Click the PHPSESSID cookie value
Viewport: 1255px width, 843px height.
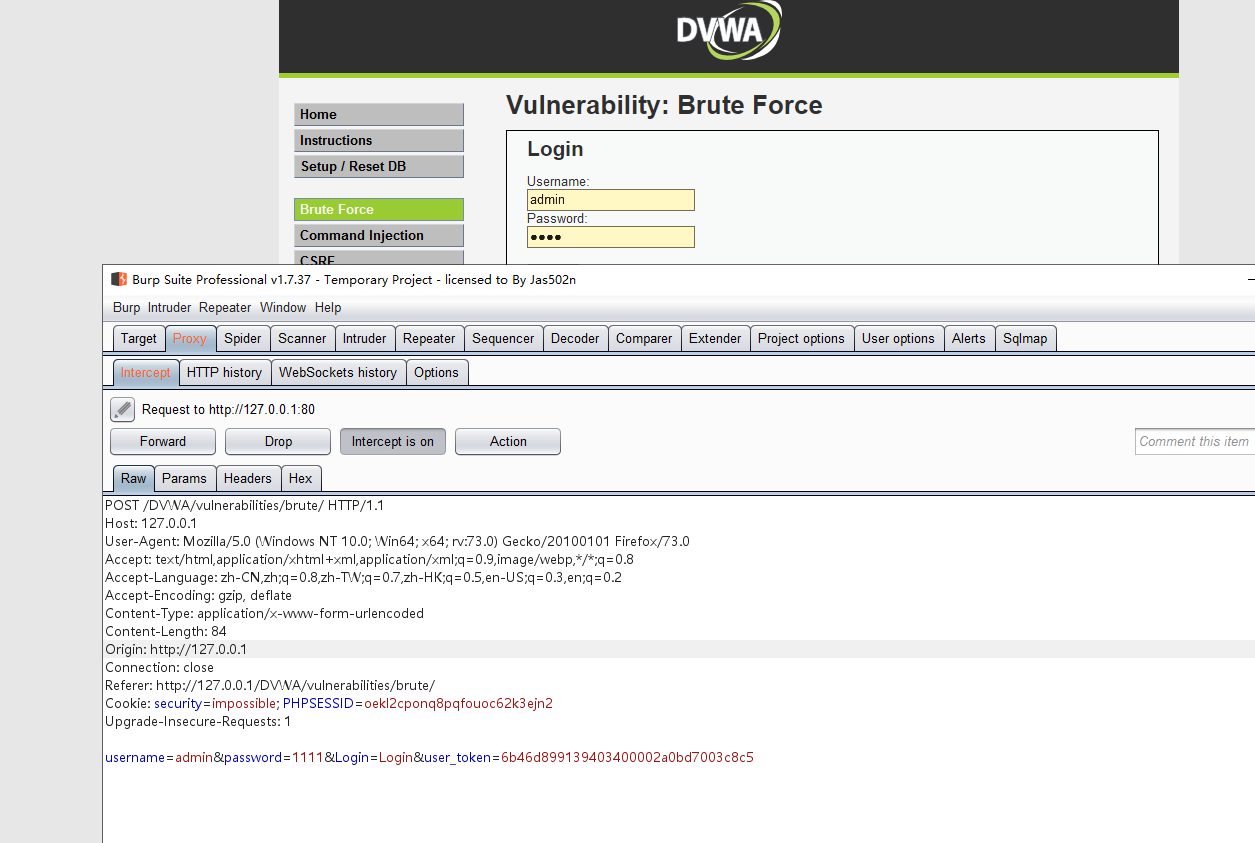[x=458, y=703]
